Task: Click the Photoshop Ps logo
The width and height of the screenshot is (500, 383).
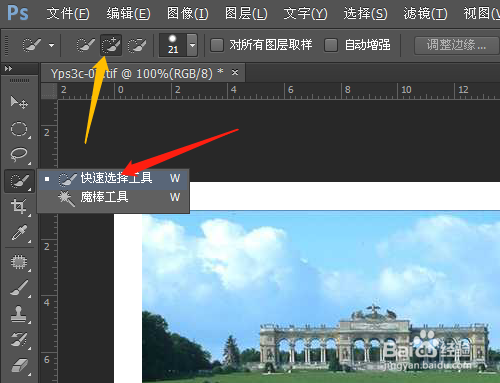Action: tap(18, 13)
